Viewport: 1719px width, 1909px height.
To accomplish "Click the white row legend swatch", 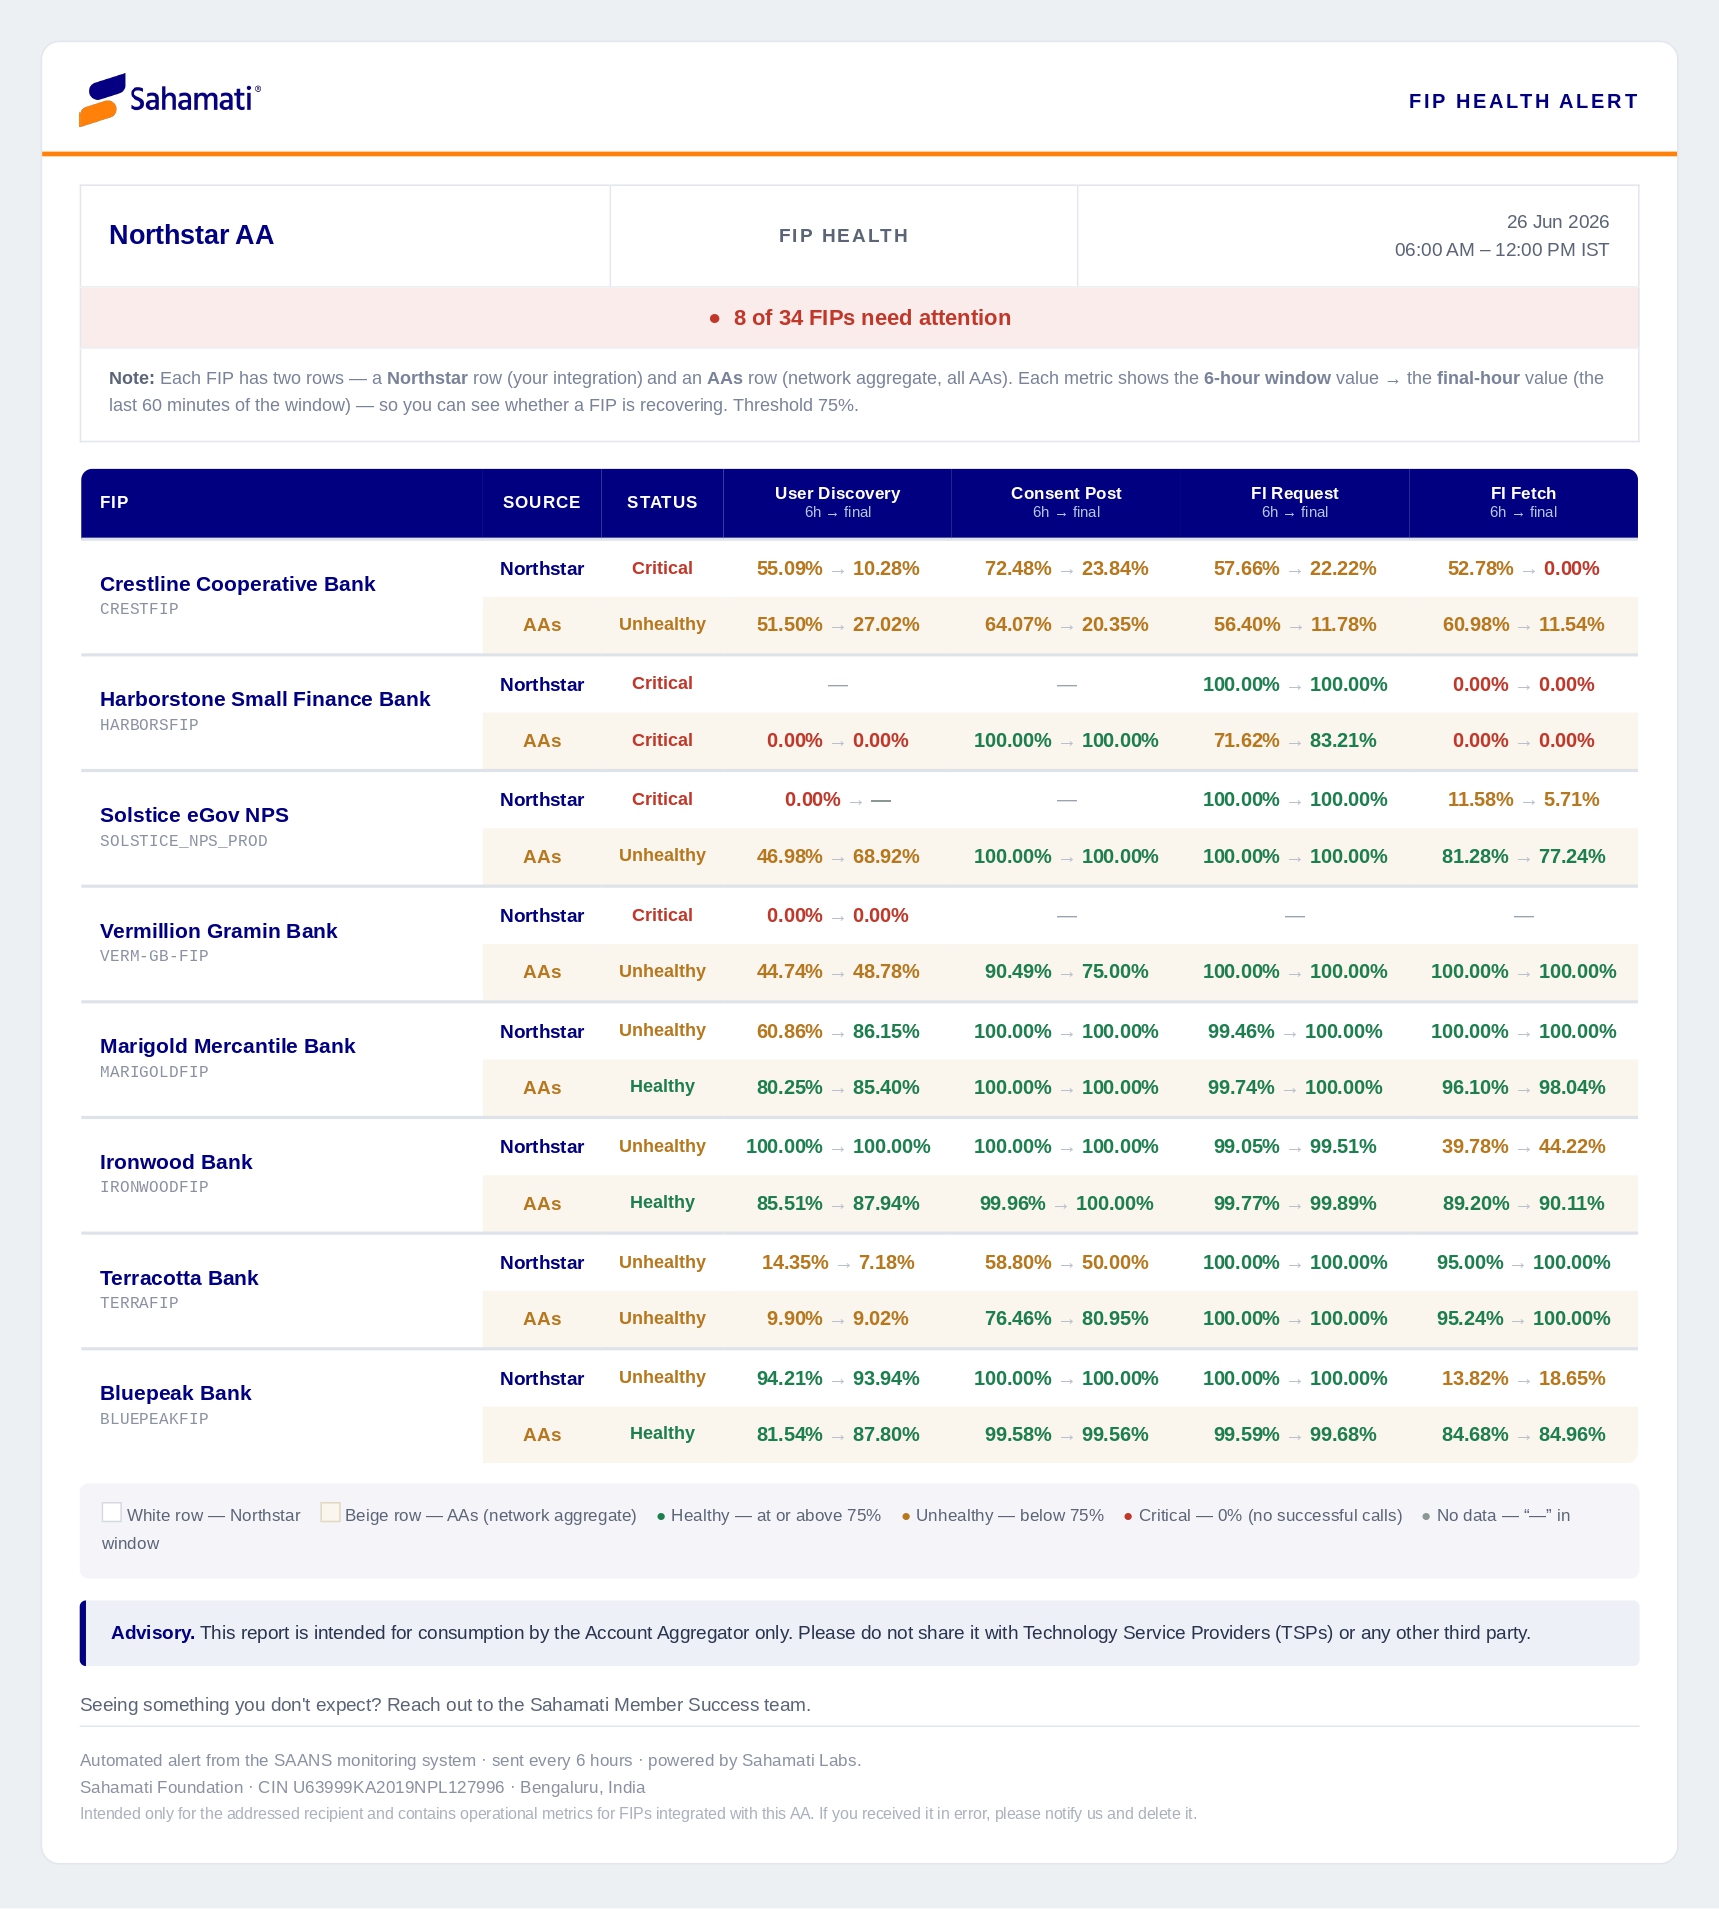I will [x=112, y=1512].
